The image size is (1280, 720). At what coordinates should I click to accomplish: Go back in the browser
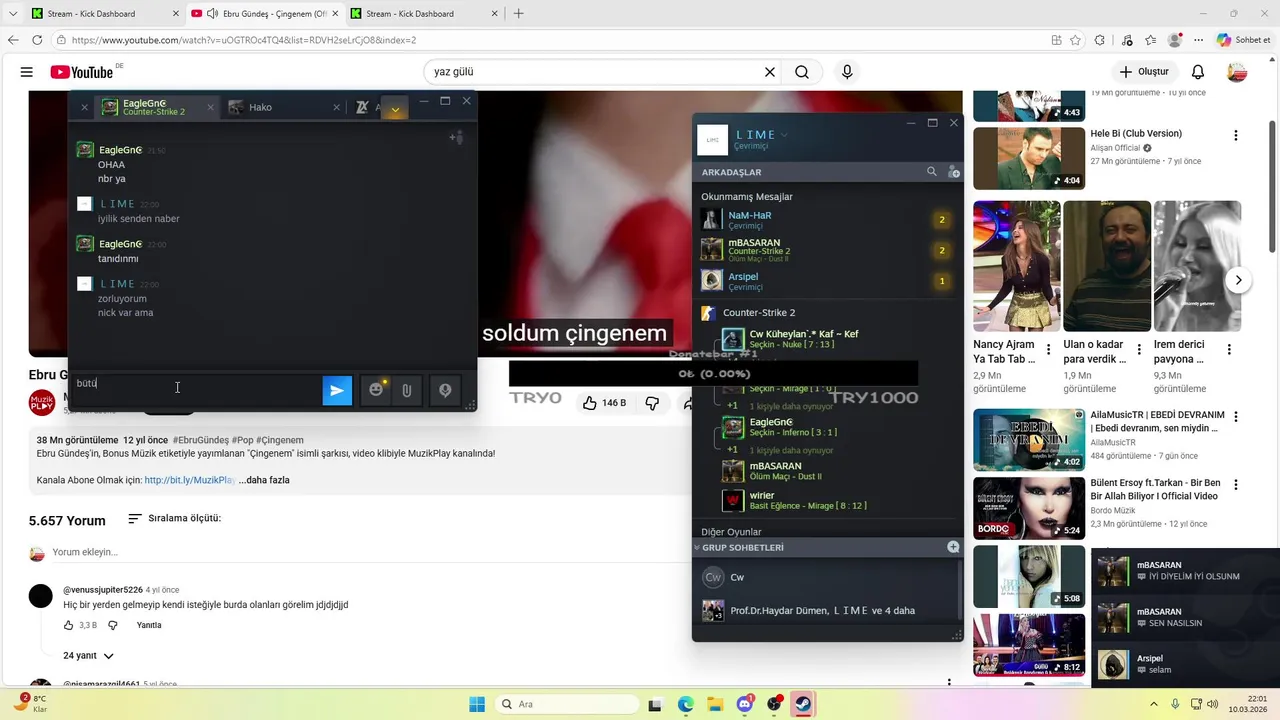(x=13, y=40)
